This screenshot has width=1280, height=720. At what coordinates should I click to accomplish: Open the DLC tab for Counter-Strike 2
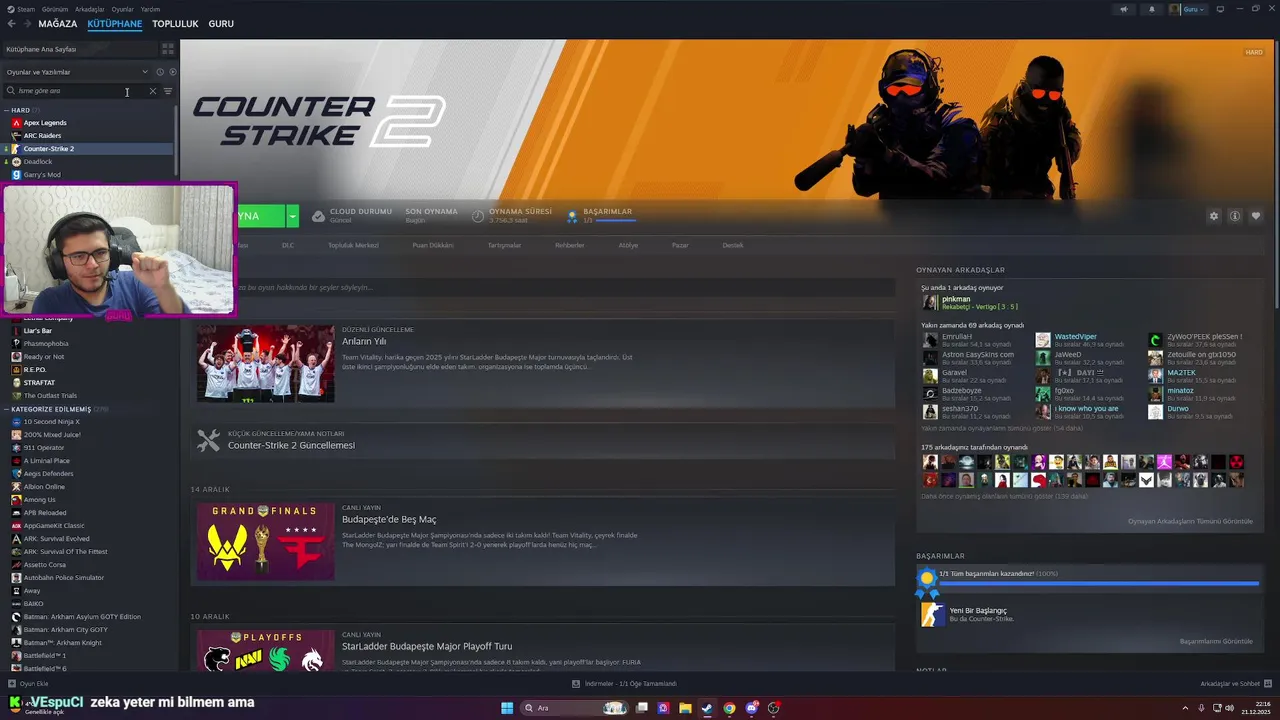(288, 245)
